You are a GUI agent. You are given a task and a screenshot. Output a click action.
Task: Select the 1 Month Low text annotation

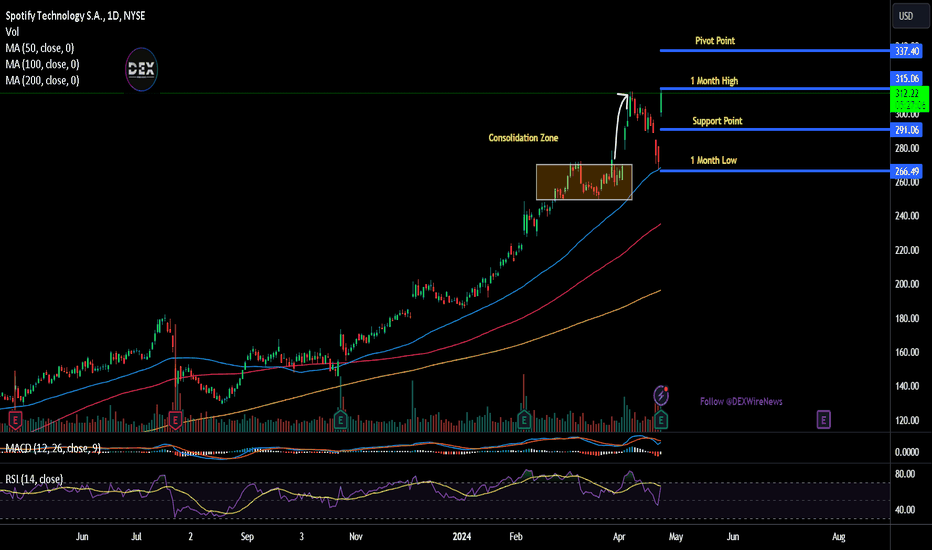click(x=713, y=161)
